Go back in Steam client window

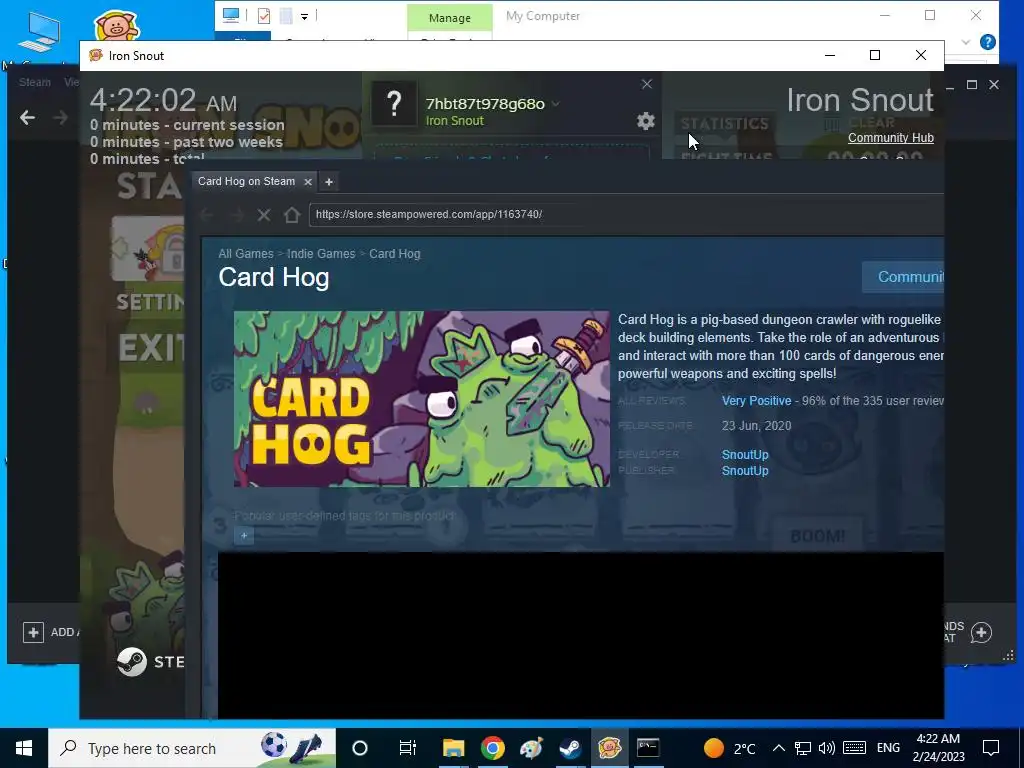[x=27, y=118]
